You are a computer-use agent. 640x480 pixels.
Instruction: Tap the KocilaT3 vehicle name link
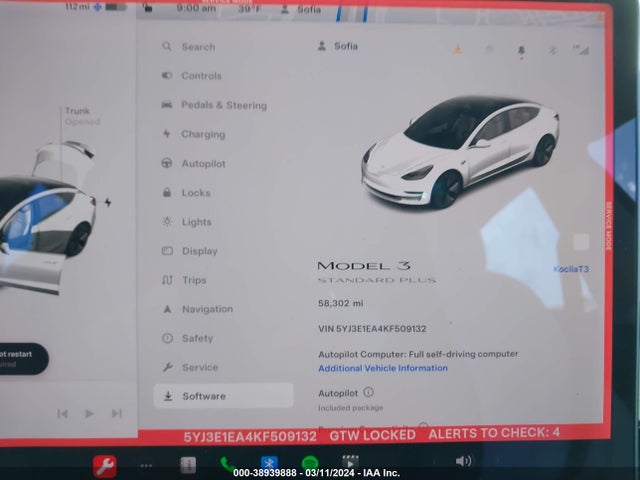click(x=571, y=269)
